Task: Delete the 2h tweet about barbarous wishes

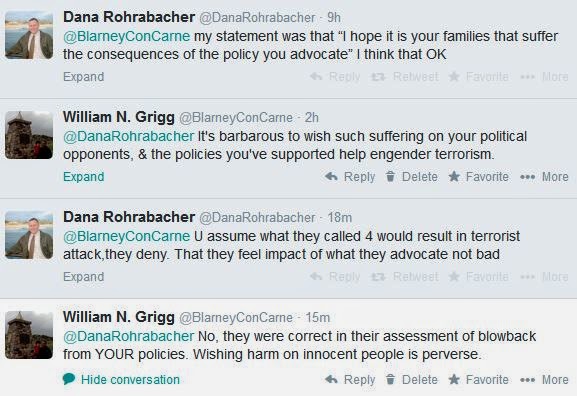Action: (x=411, y=177)
